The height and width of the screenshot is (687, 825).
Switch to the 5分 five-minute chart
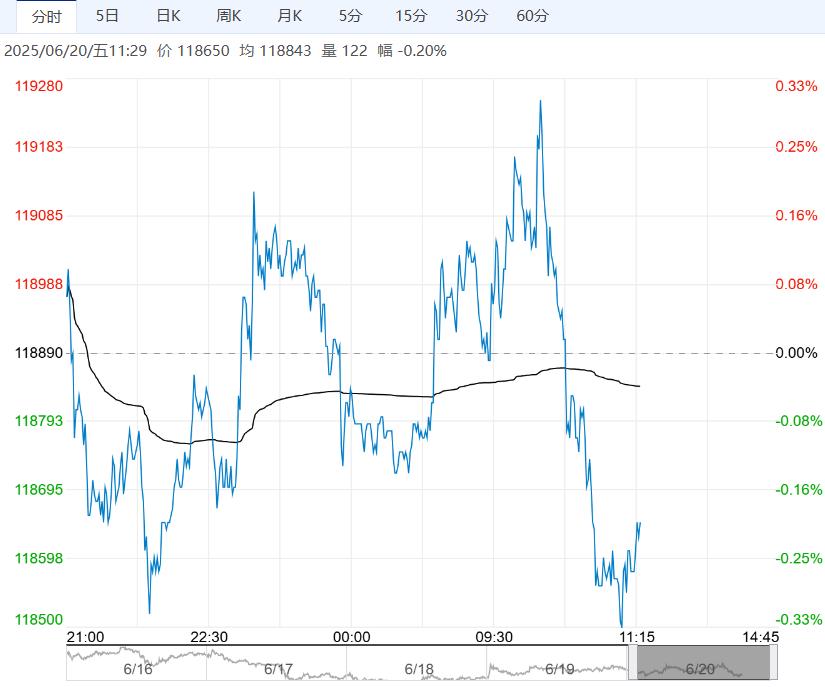click(350, 16)
